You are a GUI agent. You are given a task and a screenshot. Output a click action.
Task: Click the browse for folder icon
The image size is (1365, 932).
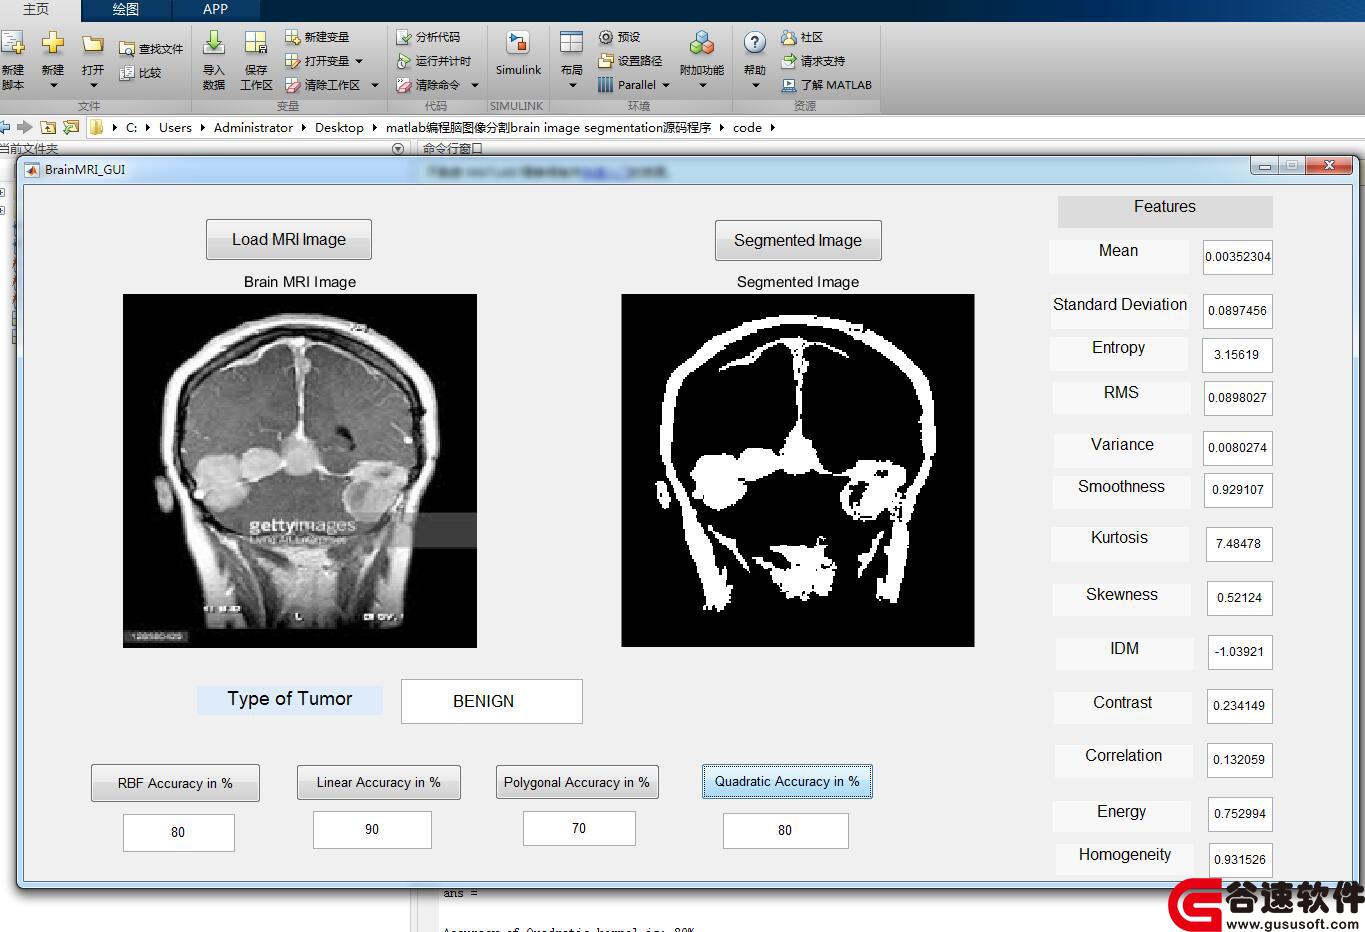pos(71,127)
